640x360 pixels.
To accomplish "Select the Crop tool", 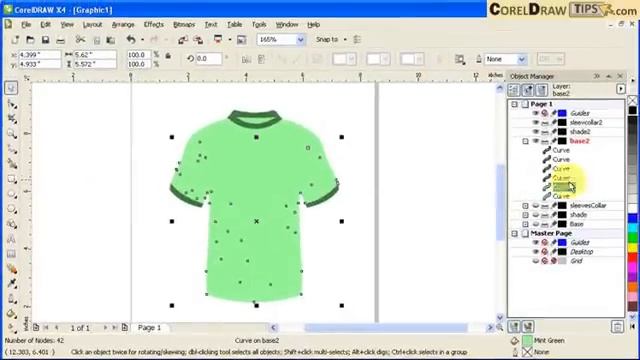I will tap(11, 119).
